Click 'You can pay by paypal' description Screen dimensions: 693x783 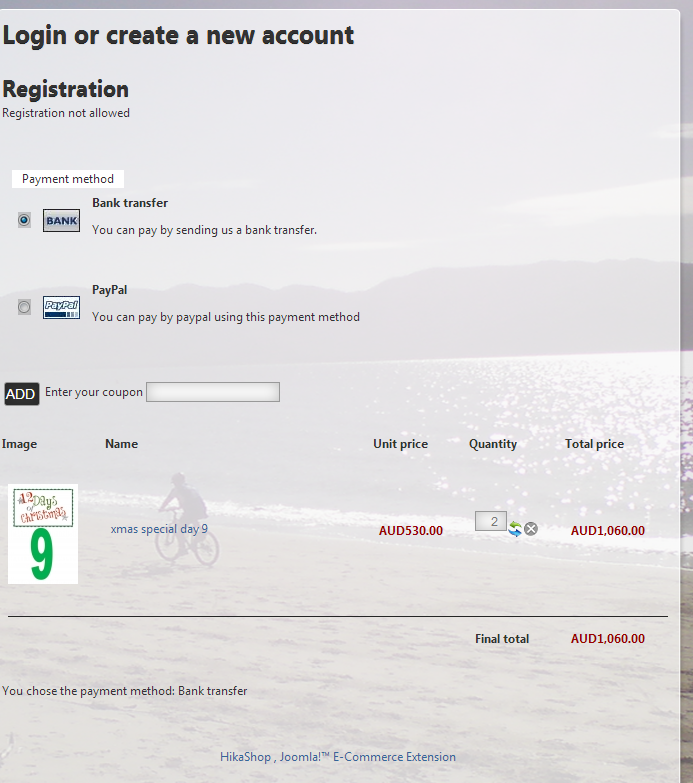click(226, 317)
